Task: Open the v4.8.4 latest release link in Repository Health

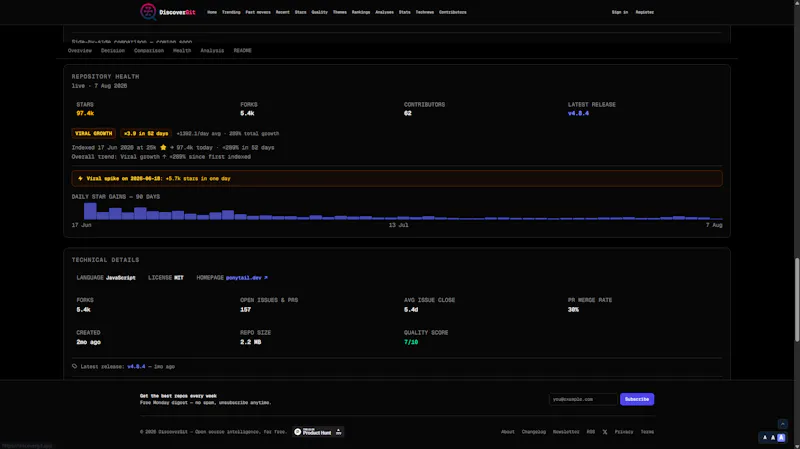Action: tap(578, 113)
